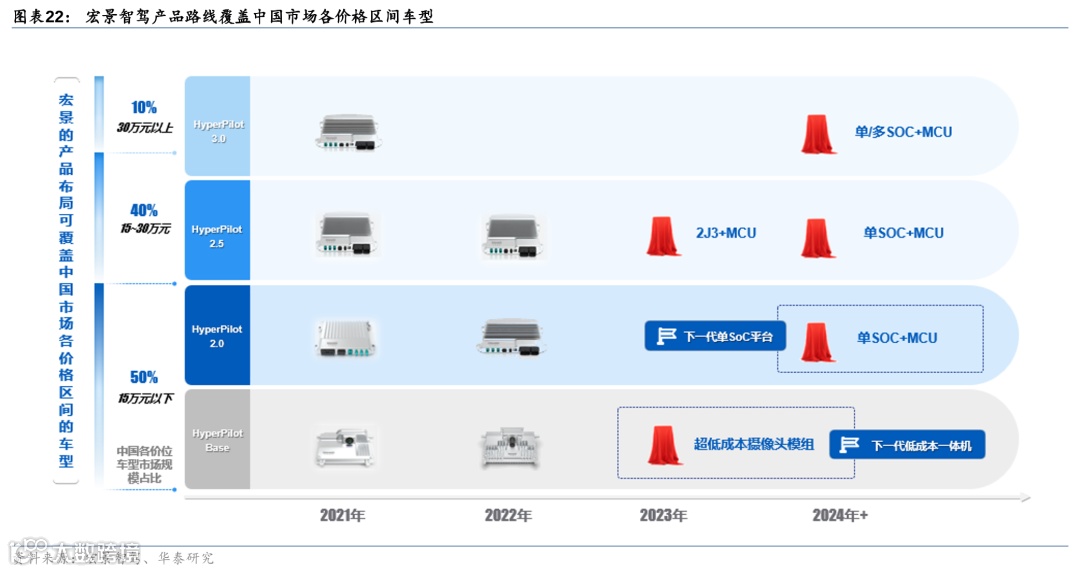Select the HyperPilot 2.0 row label
1080x572 pixels.
point(217,336)
